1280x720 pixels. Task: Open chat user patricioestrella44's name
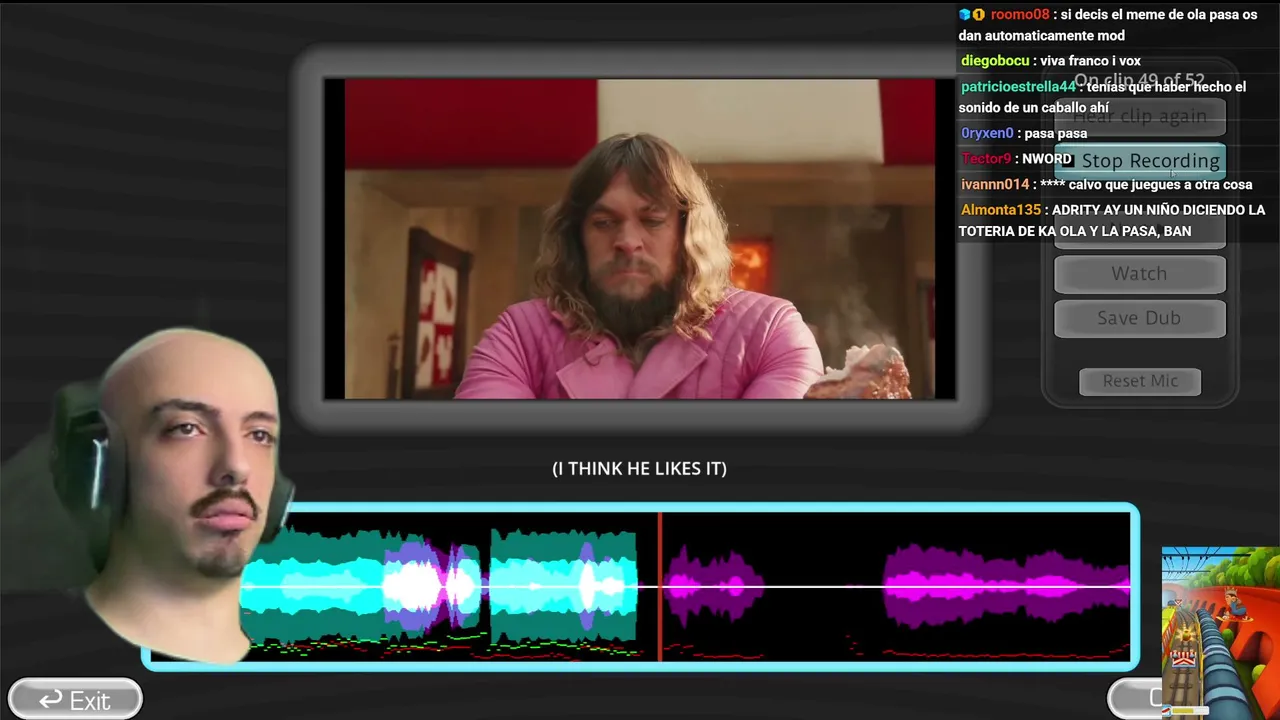(x=1018, y=87)
